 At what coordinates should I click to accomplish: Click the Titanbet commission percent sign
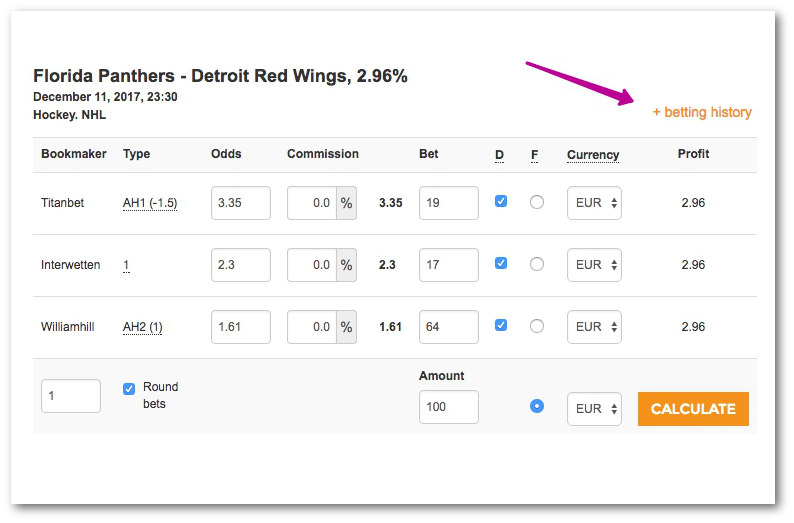click(x=346, y=203)
